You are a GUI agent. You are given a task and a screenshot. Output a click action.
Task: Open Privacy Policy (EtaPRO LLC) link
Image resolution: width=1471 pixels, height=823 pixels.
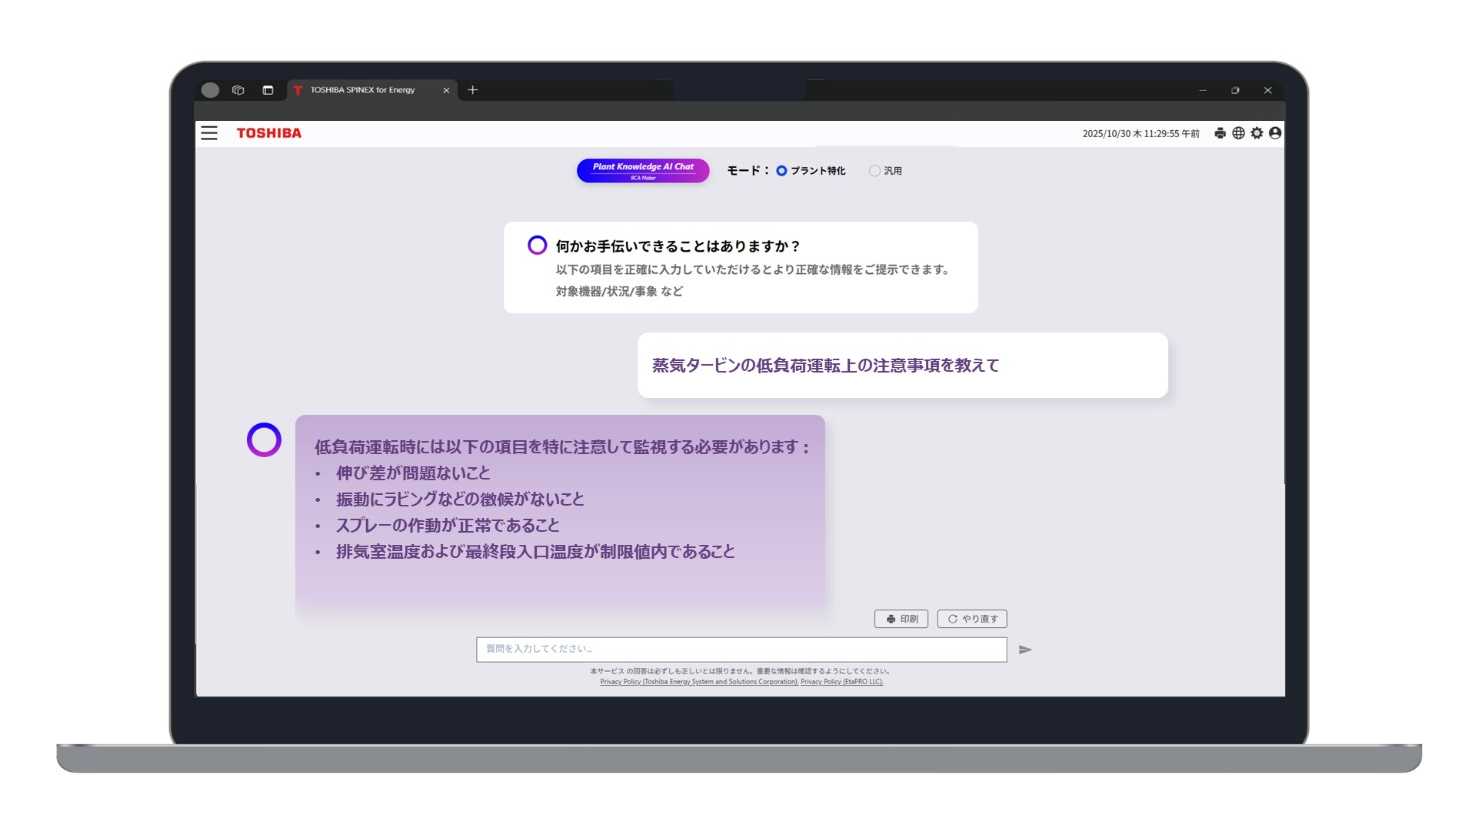[x=843, y=681]
